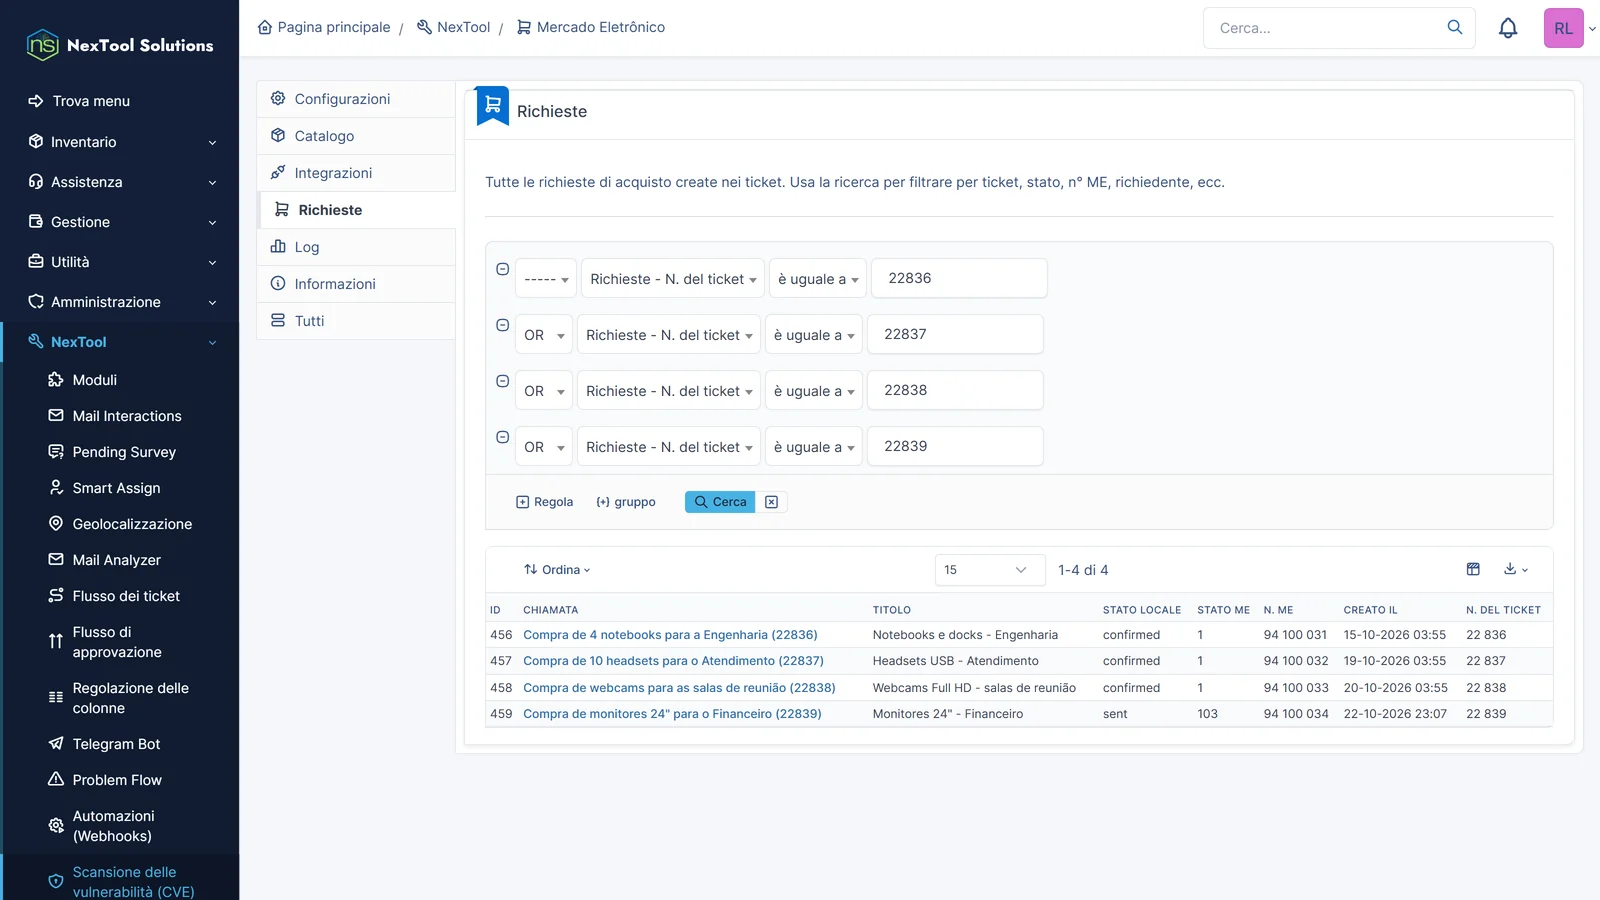Switch to the Informazioni tab
Image resolution: width=1600 pixels, height=900 pixels.
(356, 284)
